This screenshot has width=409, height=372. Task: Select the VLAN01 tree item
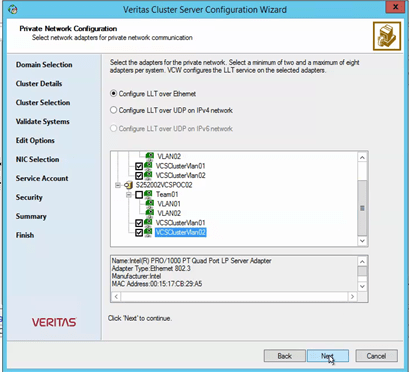(x=169, y=204)
